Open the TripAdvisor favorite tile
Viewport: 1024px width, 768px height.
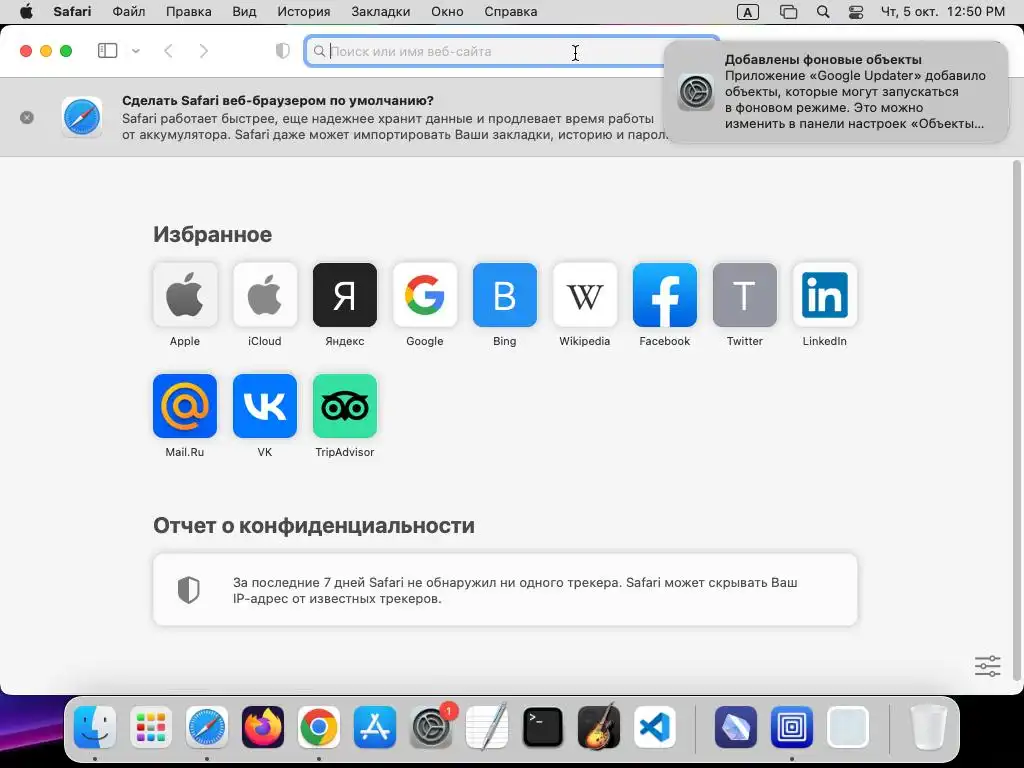point(345,406)
